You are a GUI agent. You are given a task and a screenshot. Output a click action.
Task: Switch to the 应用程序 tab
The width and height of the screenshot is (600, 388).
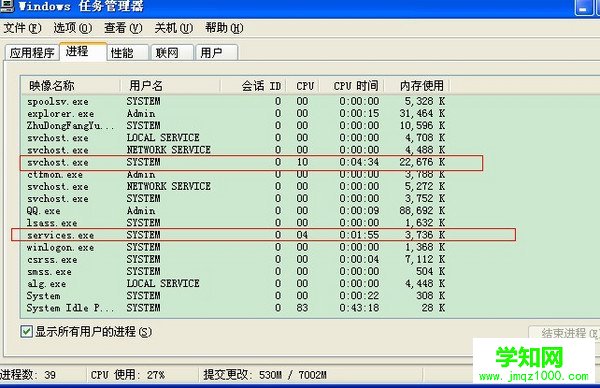click(x=32, y=52)
